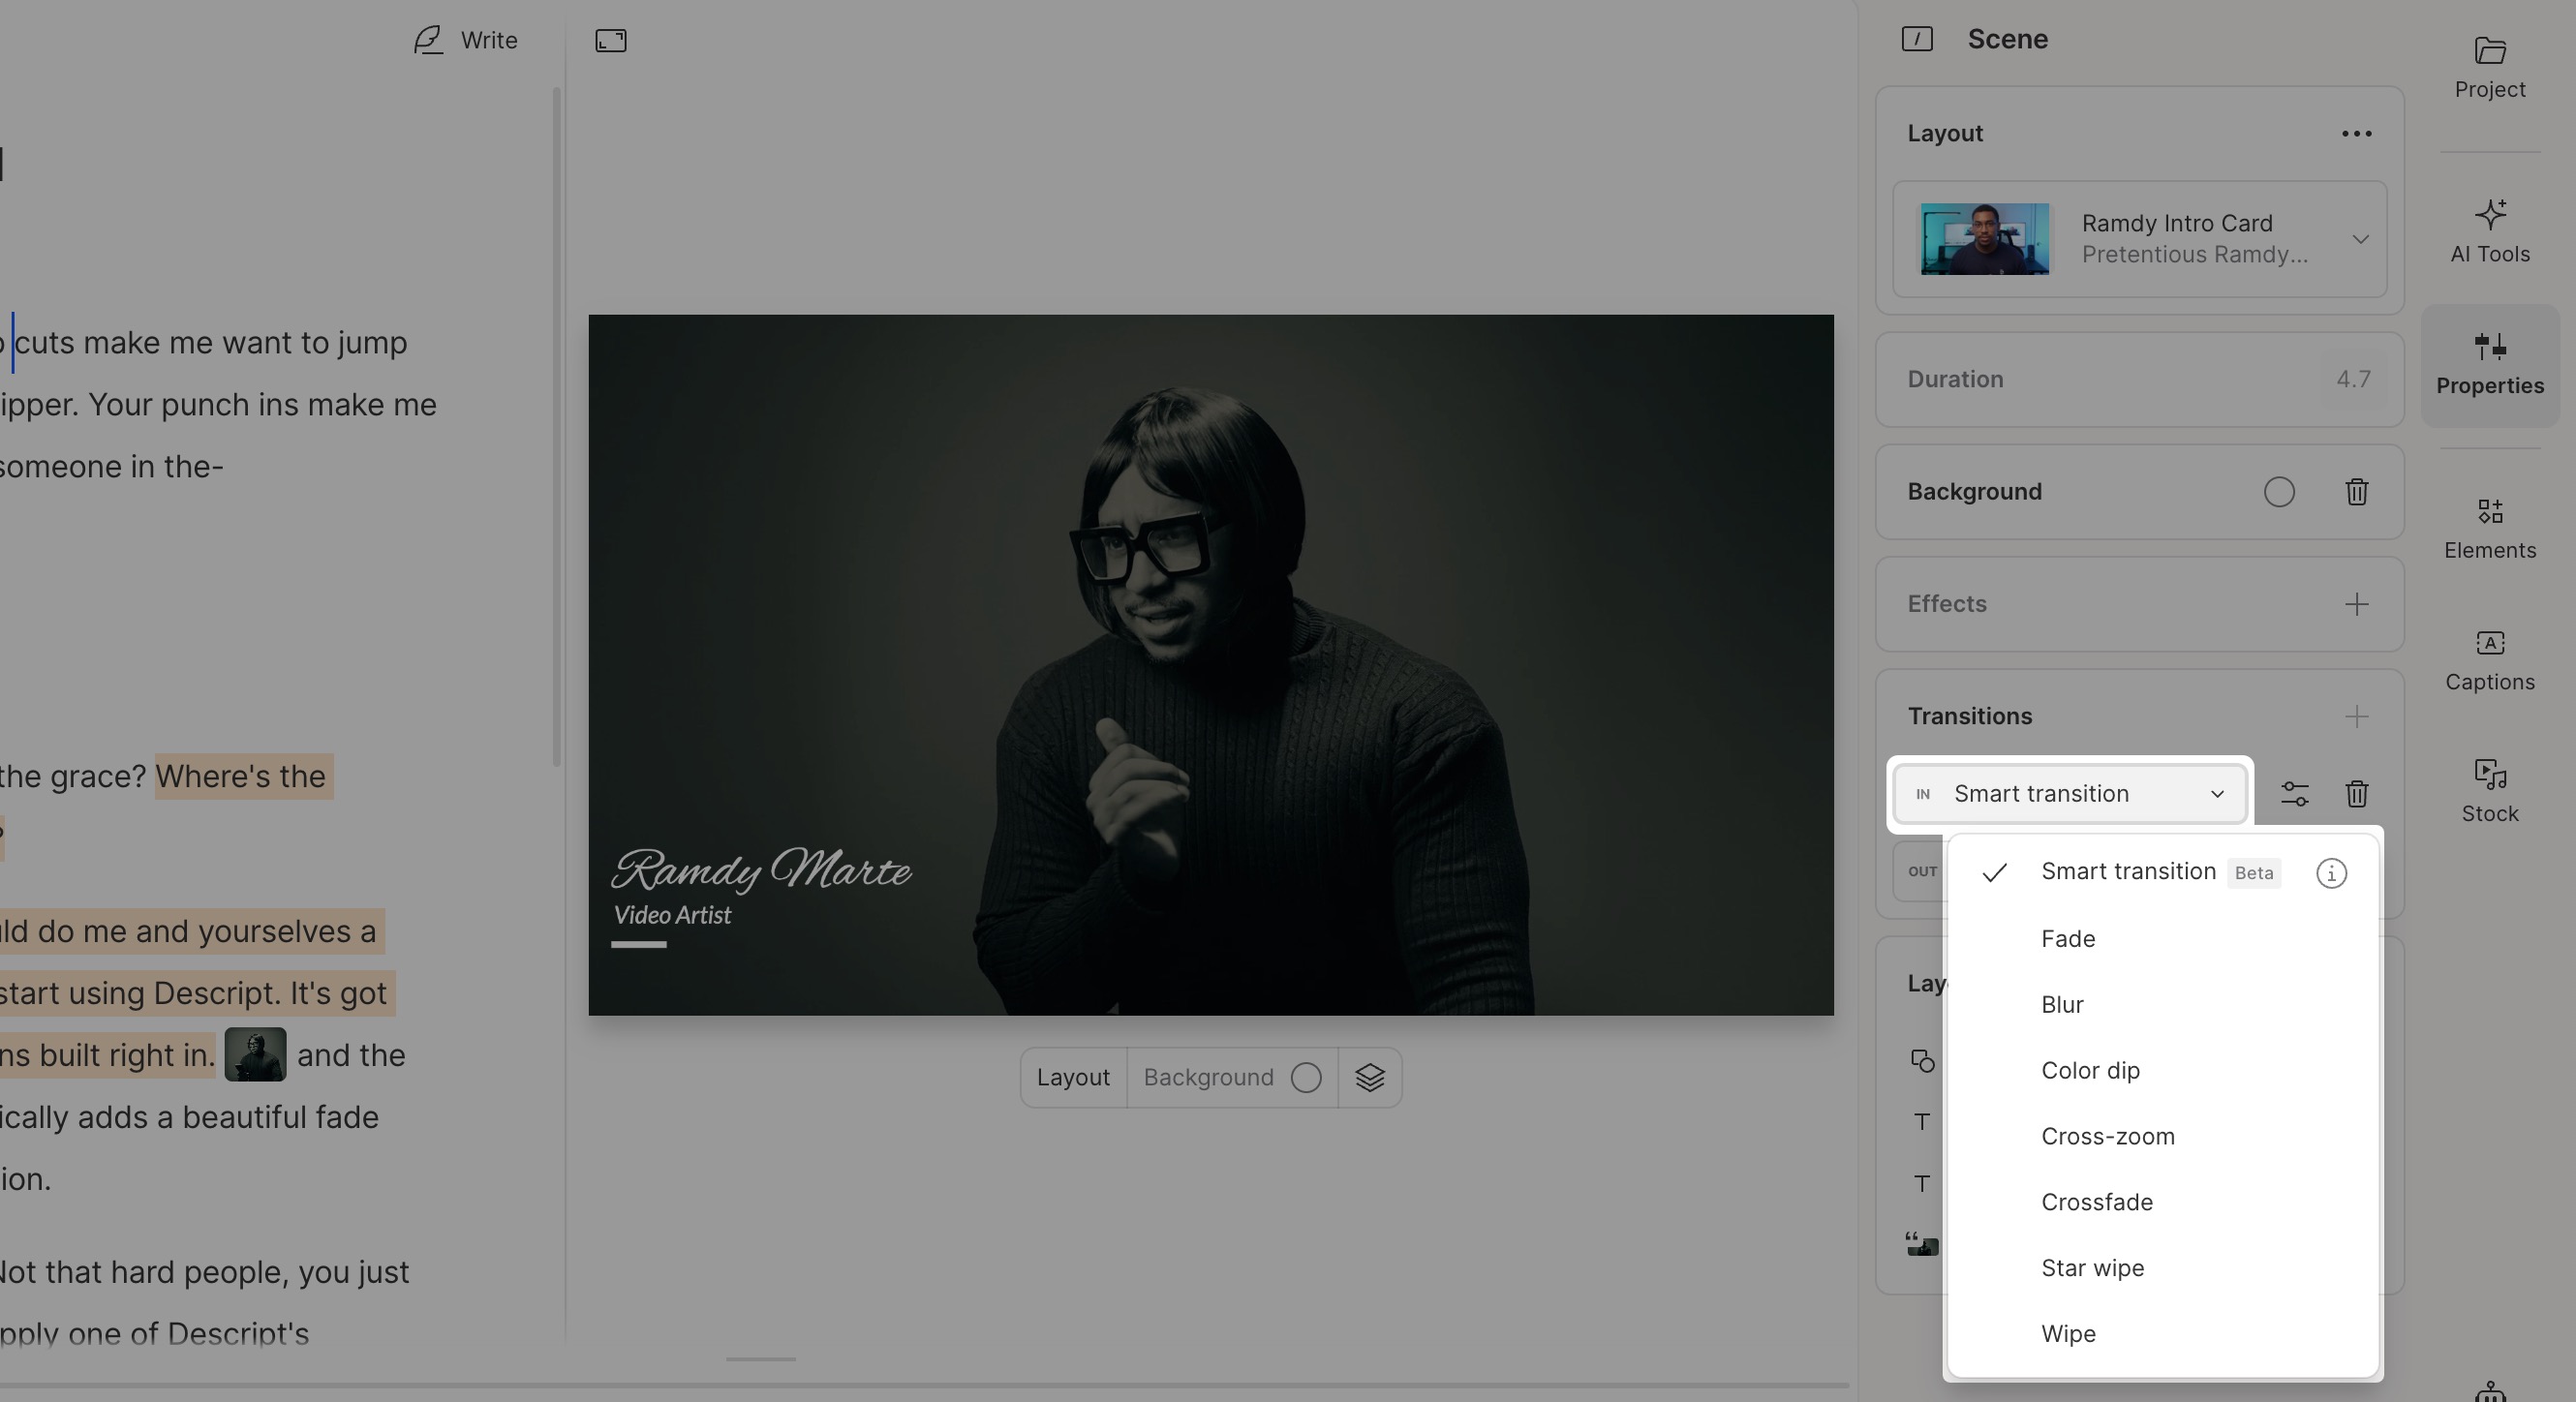Open transition settings via sliders icon

(2295, 794)
